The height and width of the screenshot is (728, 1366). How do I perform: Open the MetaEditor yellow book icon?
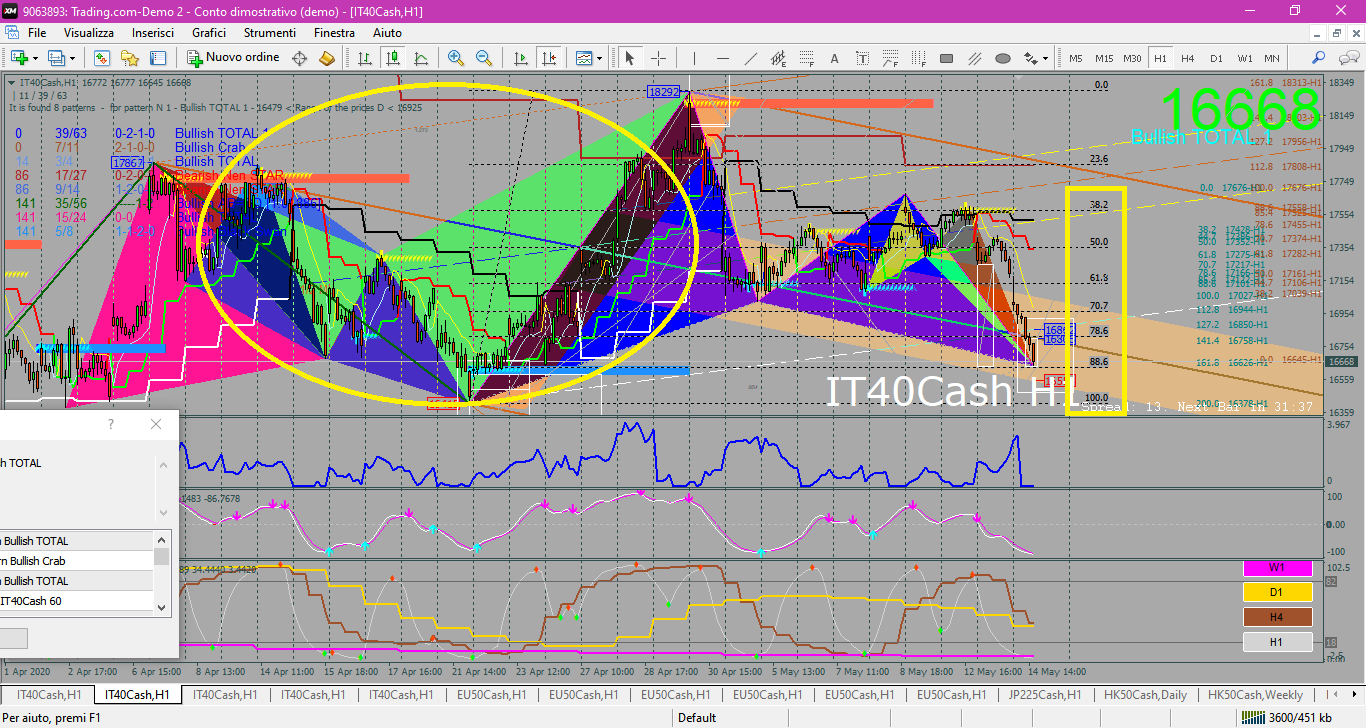[326, 58]
